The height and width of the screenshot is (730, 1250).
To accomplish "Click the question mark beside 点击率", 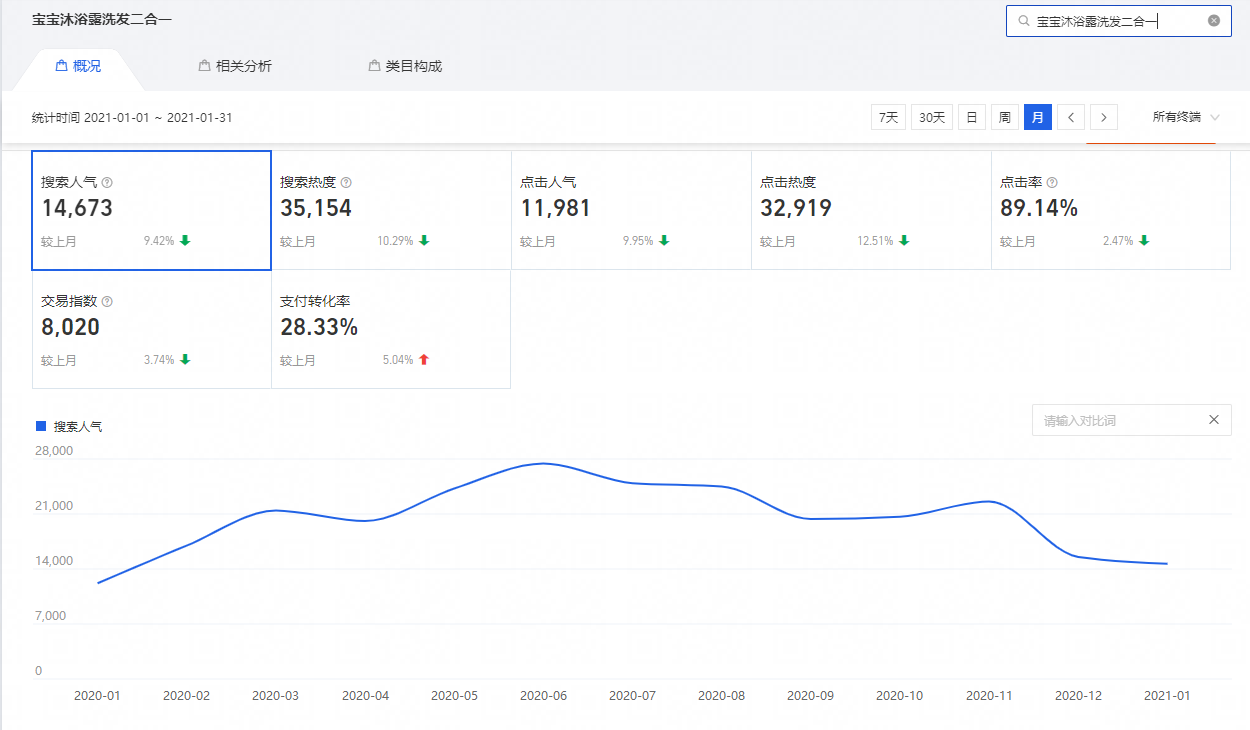I will (x=1052, y=183).
